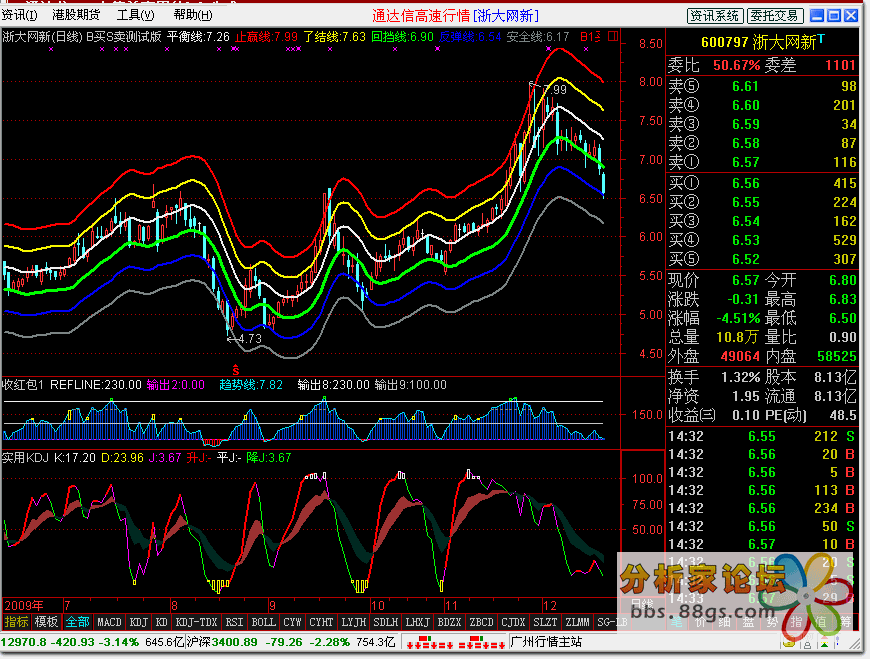Switch to the KDJ-TDX indicator tab
Screen dimensions: 870x659
[x=196, y=622]
